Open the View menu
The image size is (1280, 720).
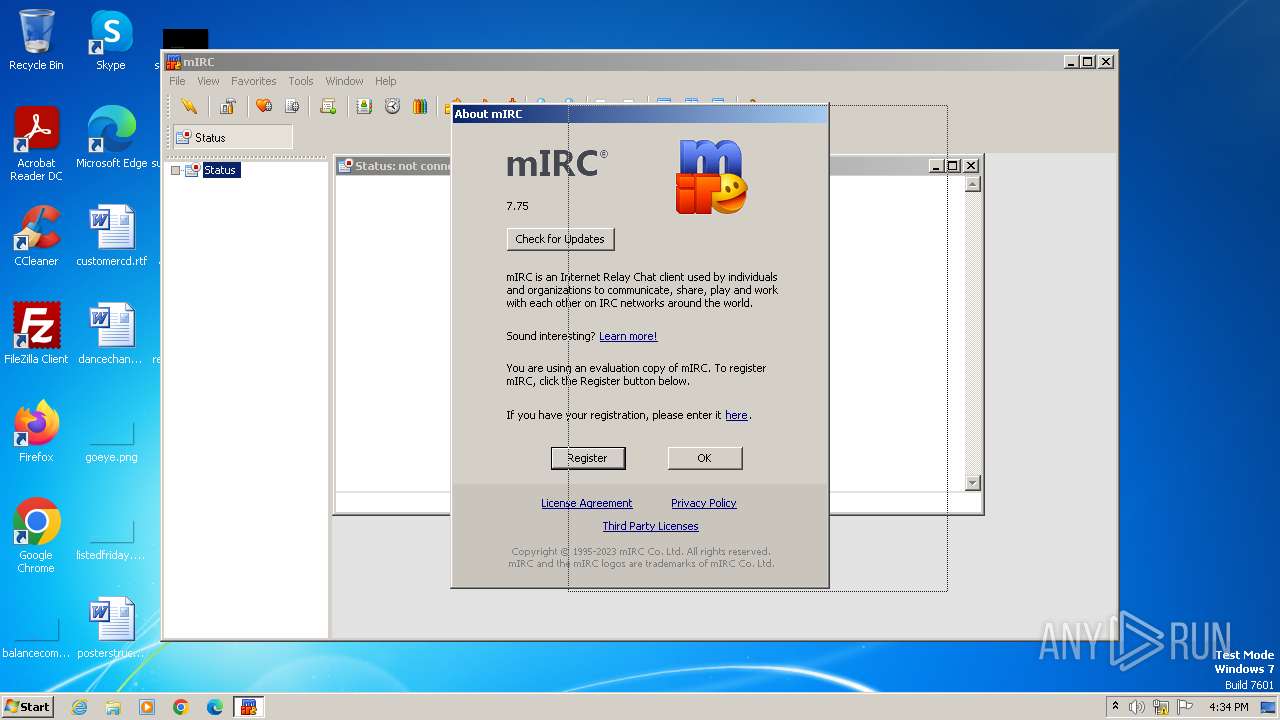pos(208,81)
